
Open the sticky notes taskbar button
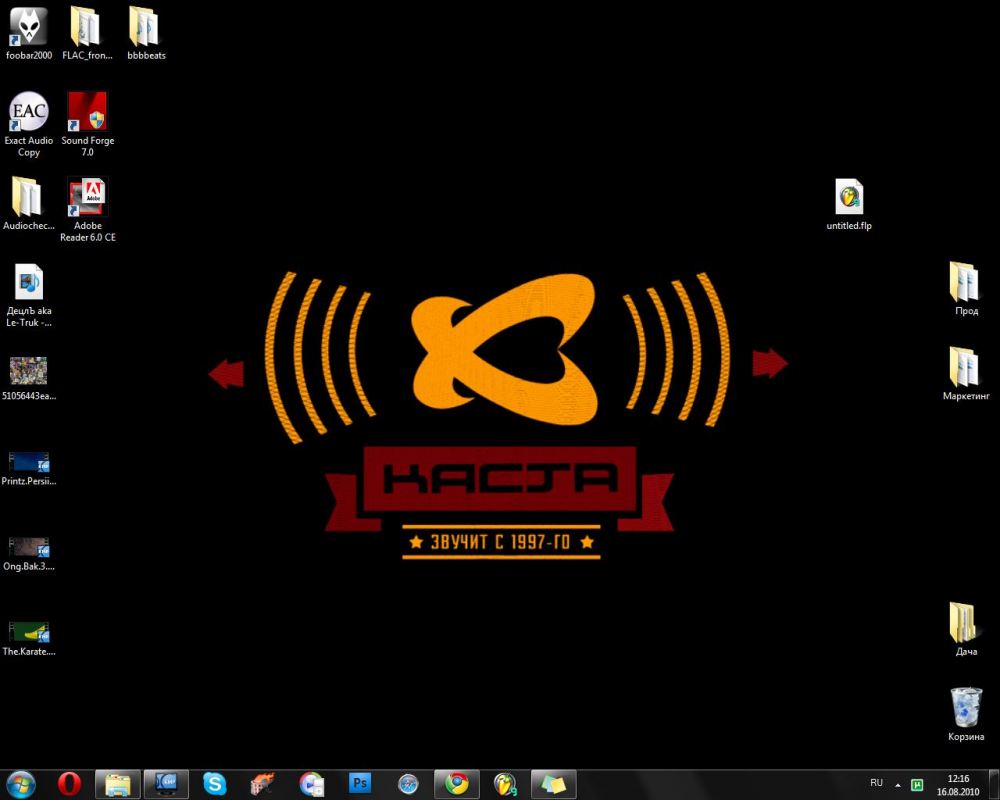click(554, 784)
